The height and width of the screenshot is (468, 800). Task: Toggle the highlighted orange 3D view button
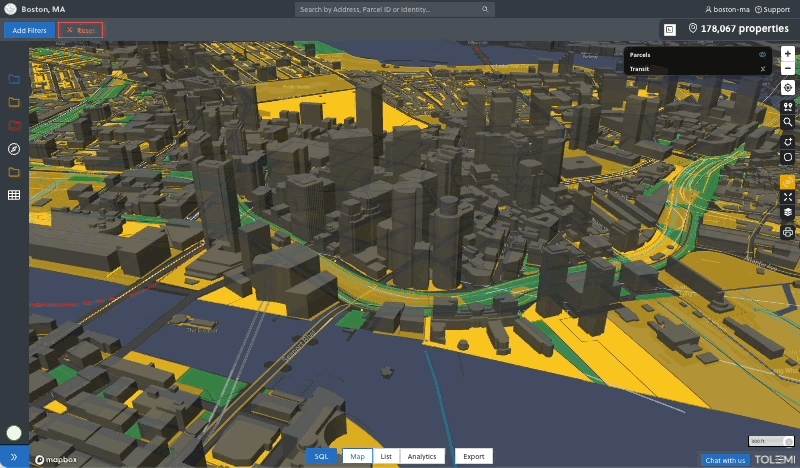click(x=788, y=182)
